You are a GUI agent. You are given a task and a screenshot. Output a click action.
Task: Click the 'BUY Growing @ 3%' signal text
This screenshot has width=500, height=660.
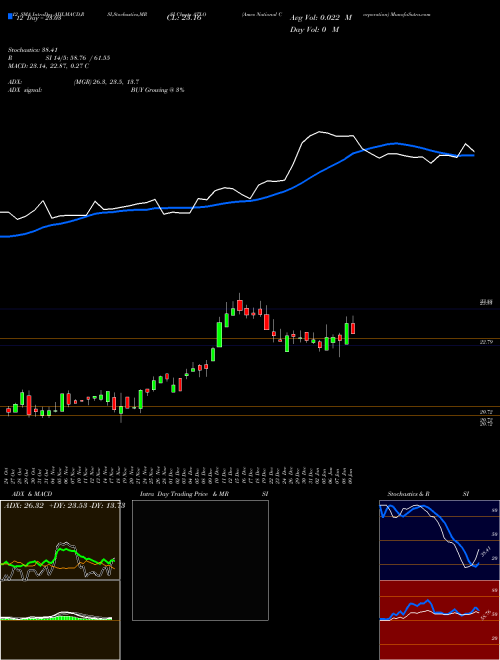157,90
